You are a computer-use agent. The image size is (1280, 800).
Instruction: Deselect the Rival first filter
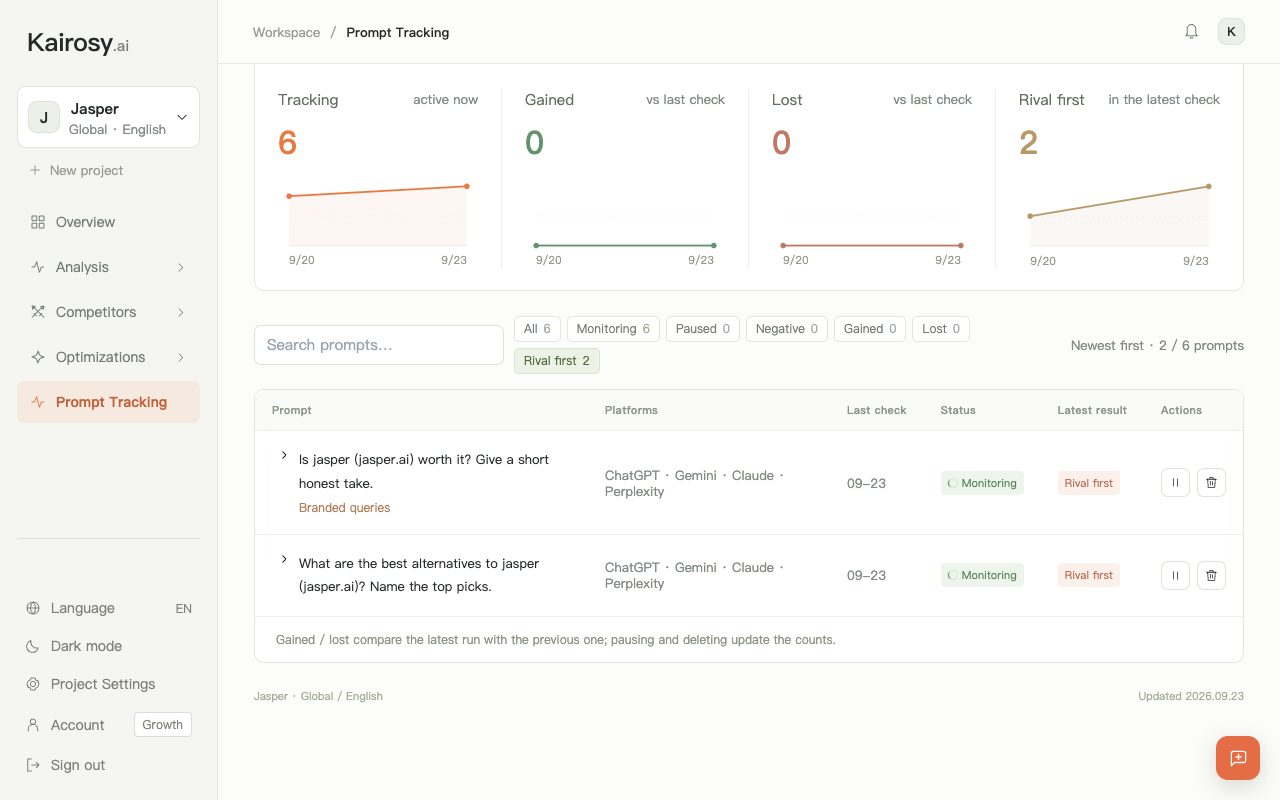tap(557, 361)
